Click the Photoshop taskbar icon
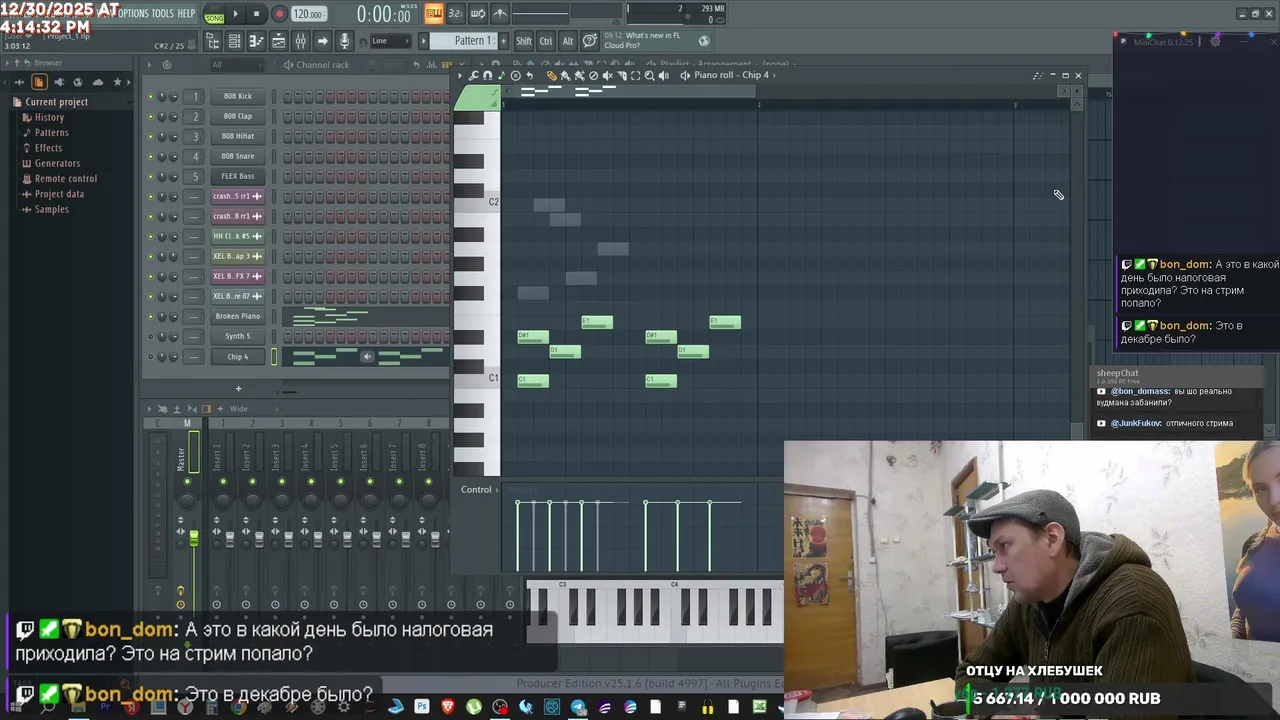1280x720 pixels. tap(421, 707)
